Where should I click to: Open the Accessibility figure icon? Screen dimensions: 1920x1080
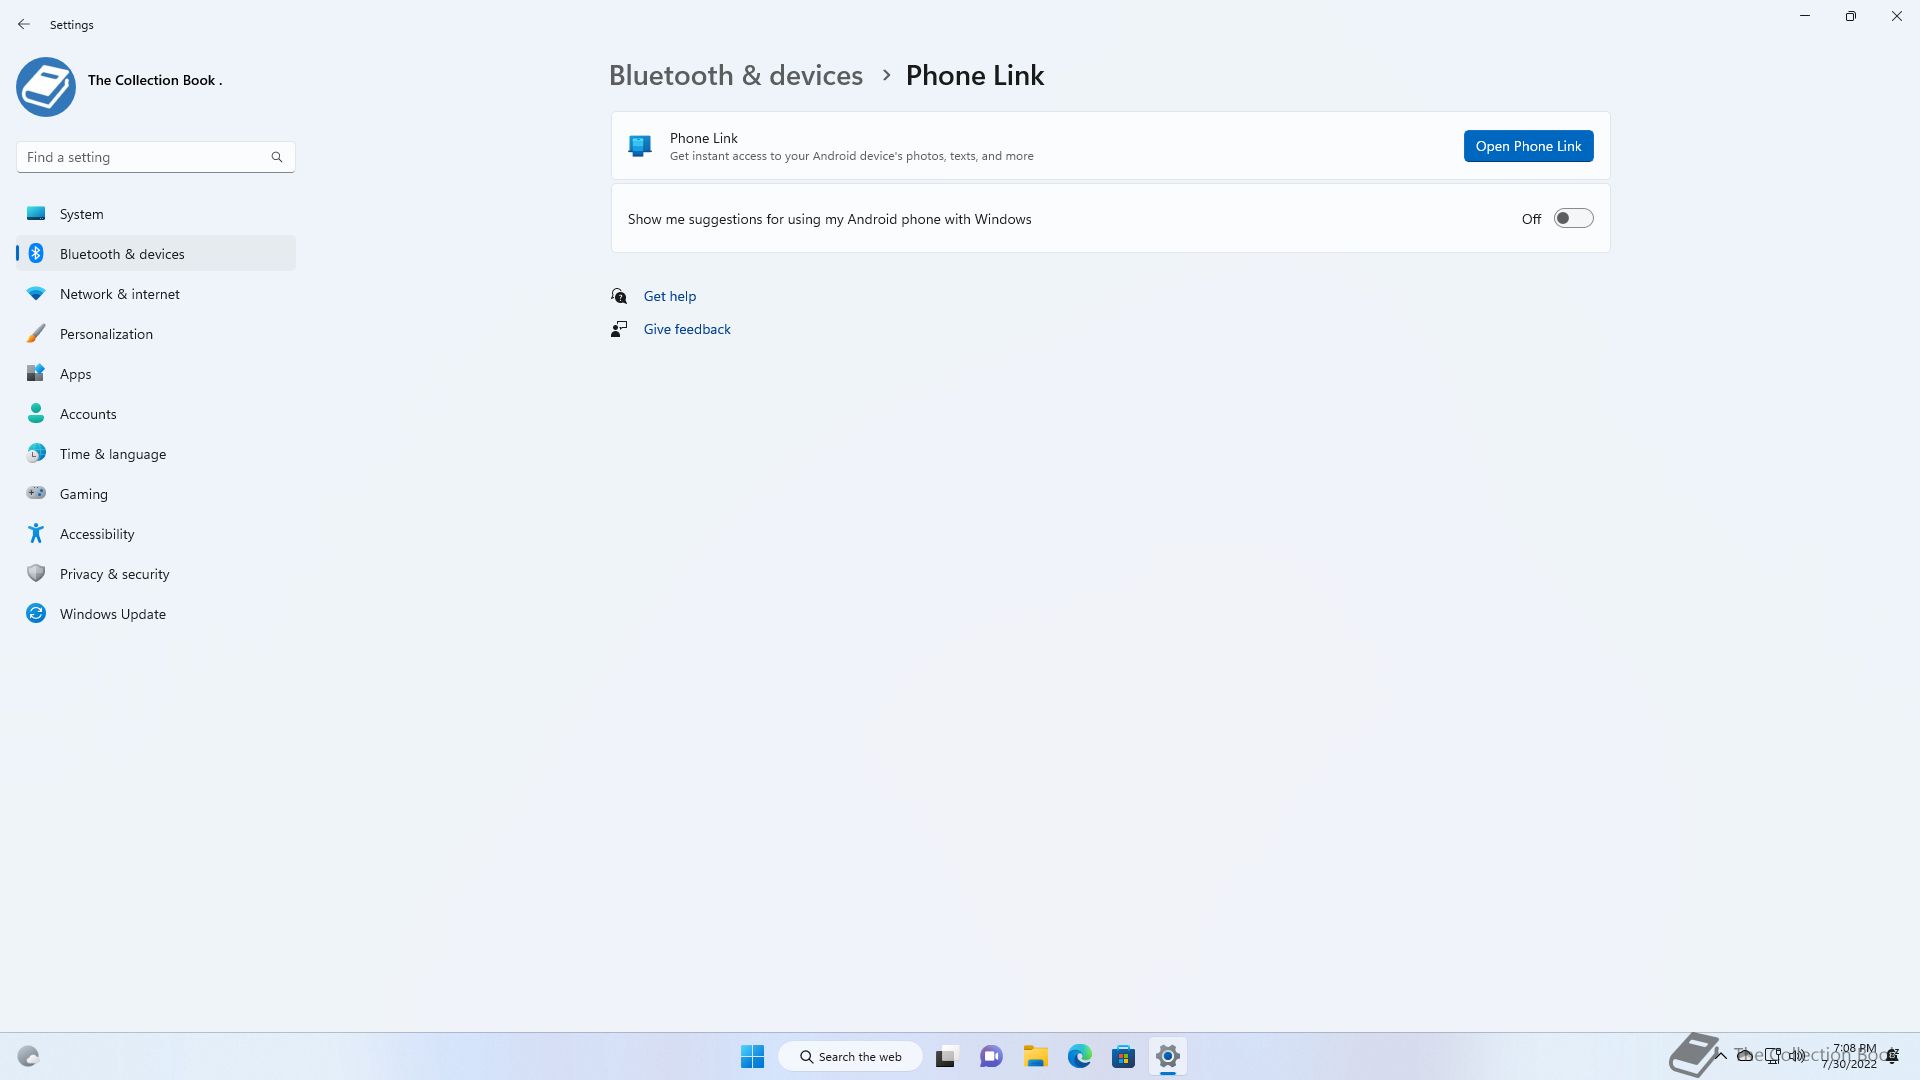36,534
